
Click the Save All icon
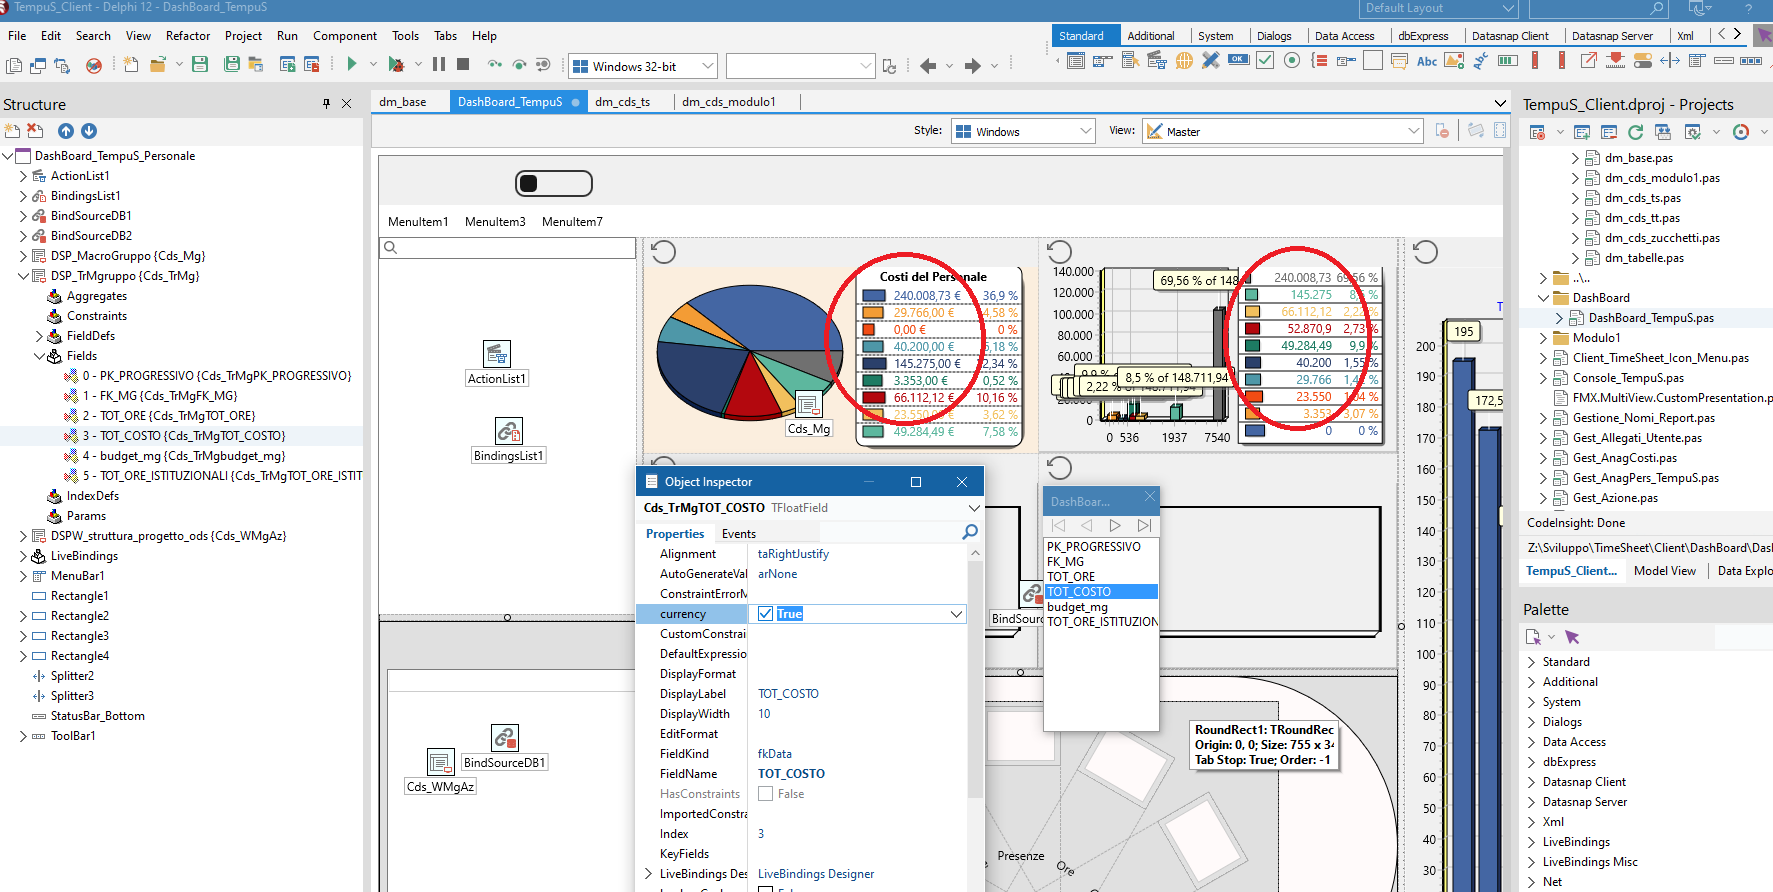(232, 64)
